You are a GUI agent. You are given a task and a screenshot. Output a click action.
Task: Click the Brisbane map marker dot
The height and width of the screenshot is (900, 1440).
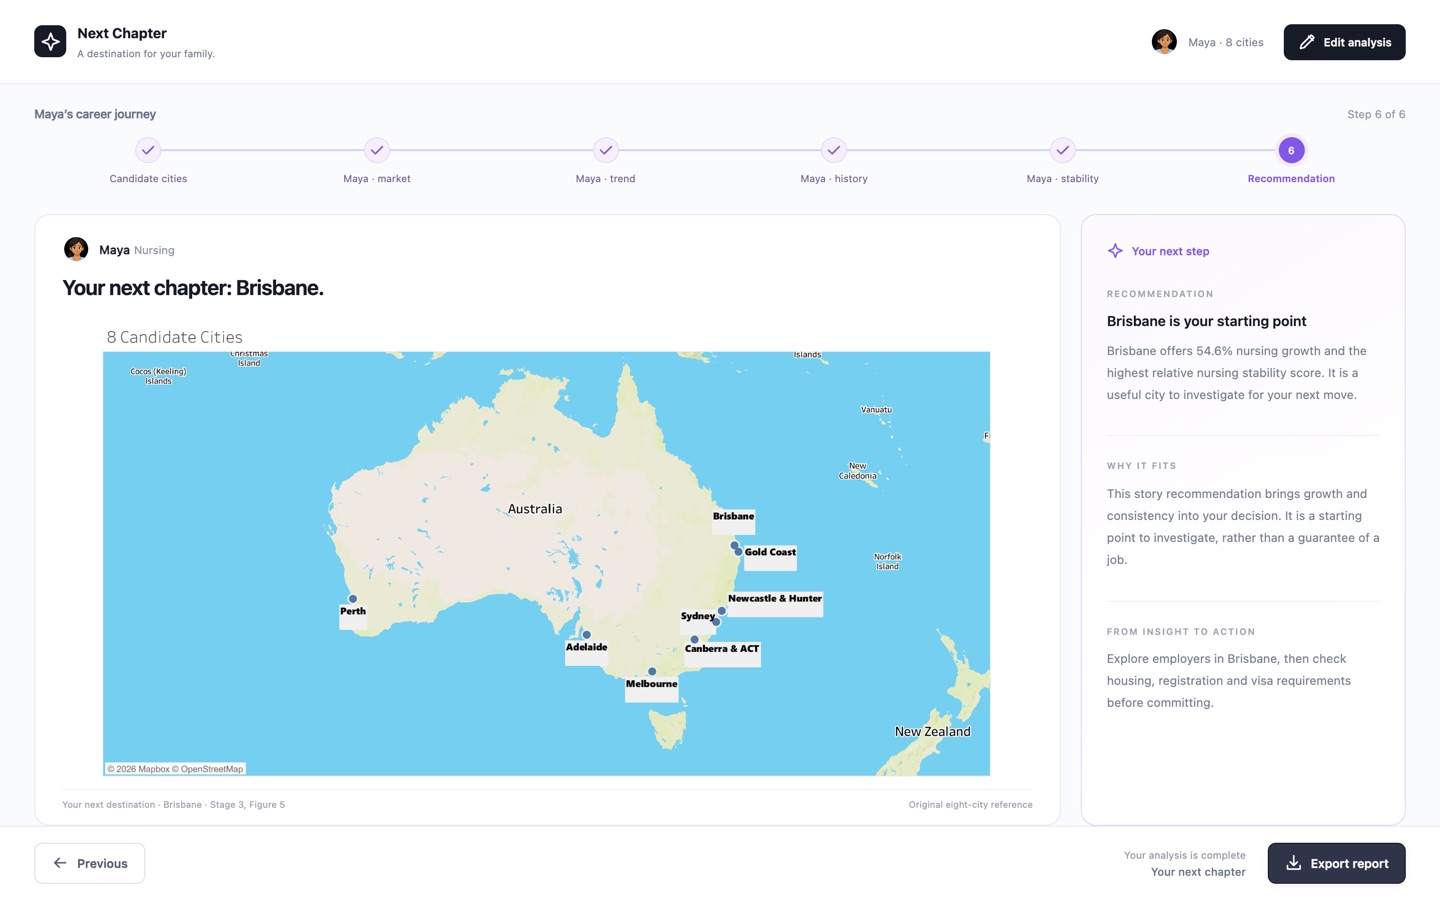[734, 545]
